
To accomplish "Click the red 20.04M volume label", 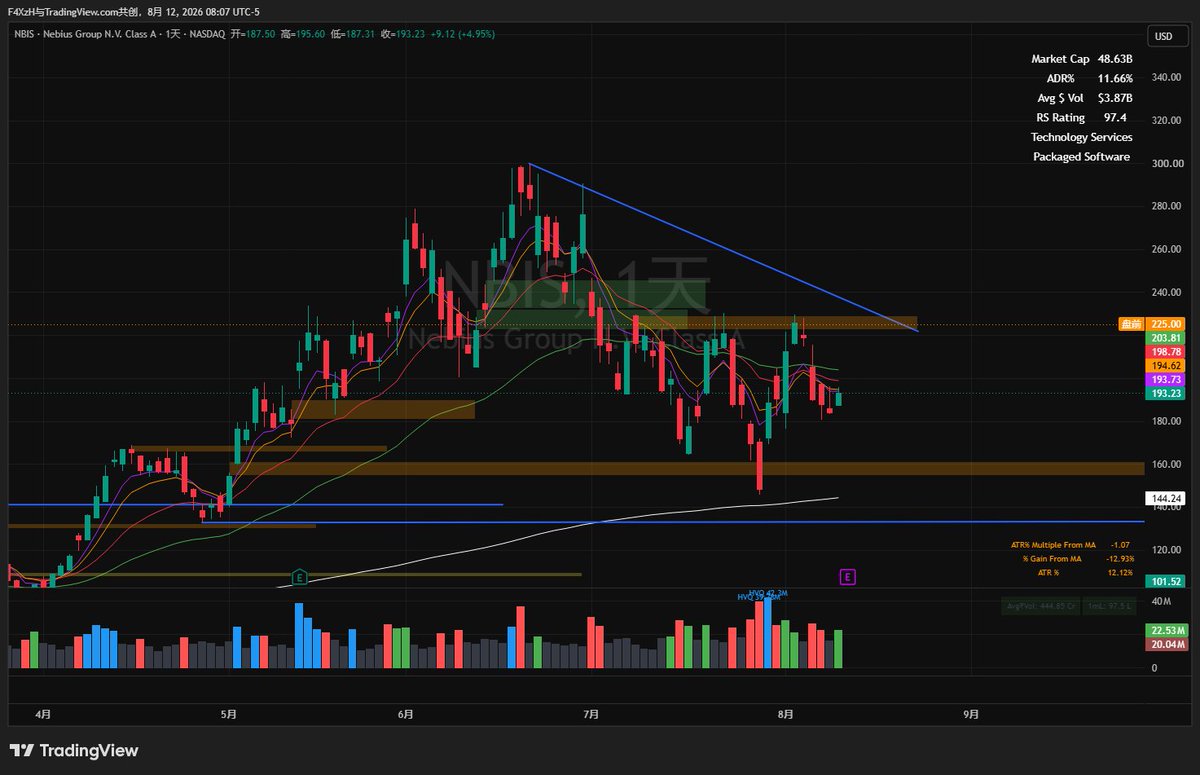I will [x=1167, y=645].
